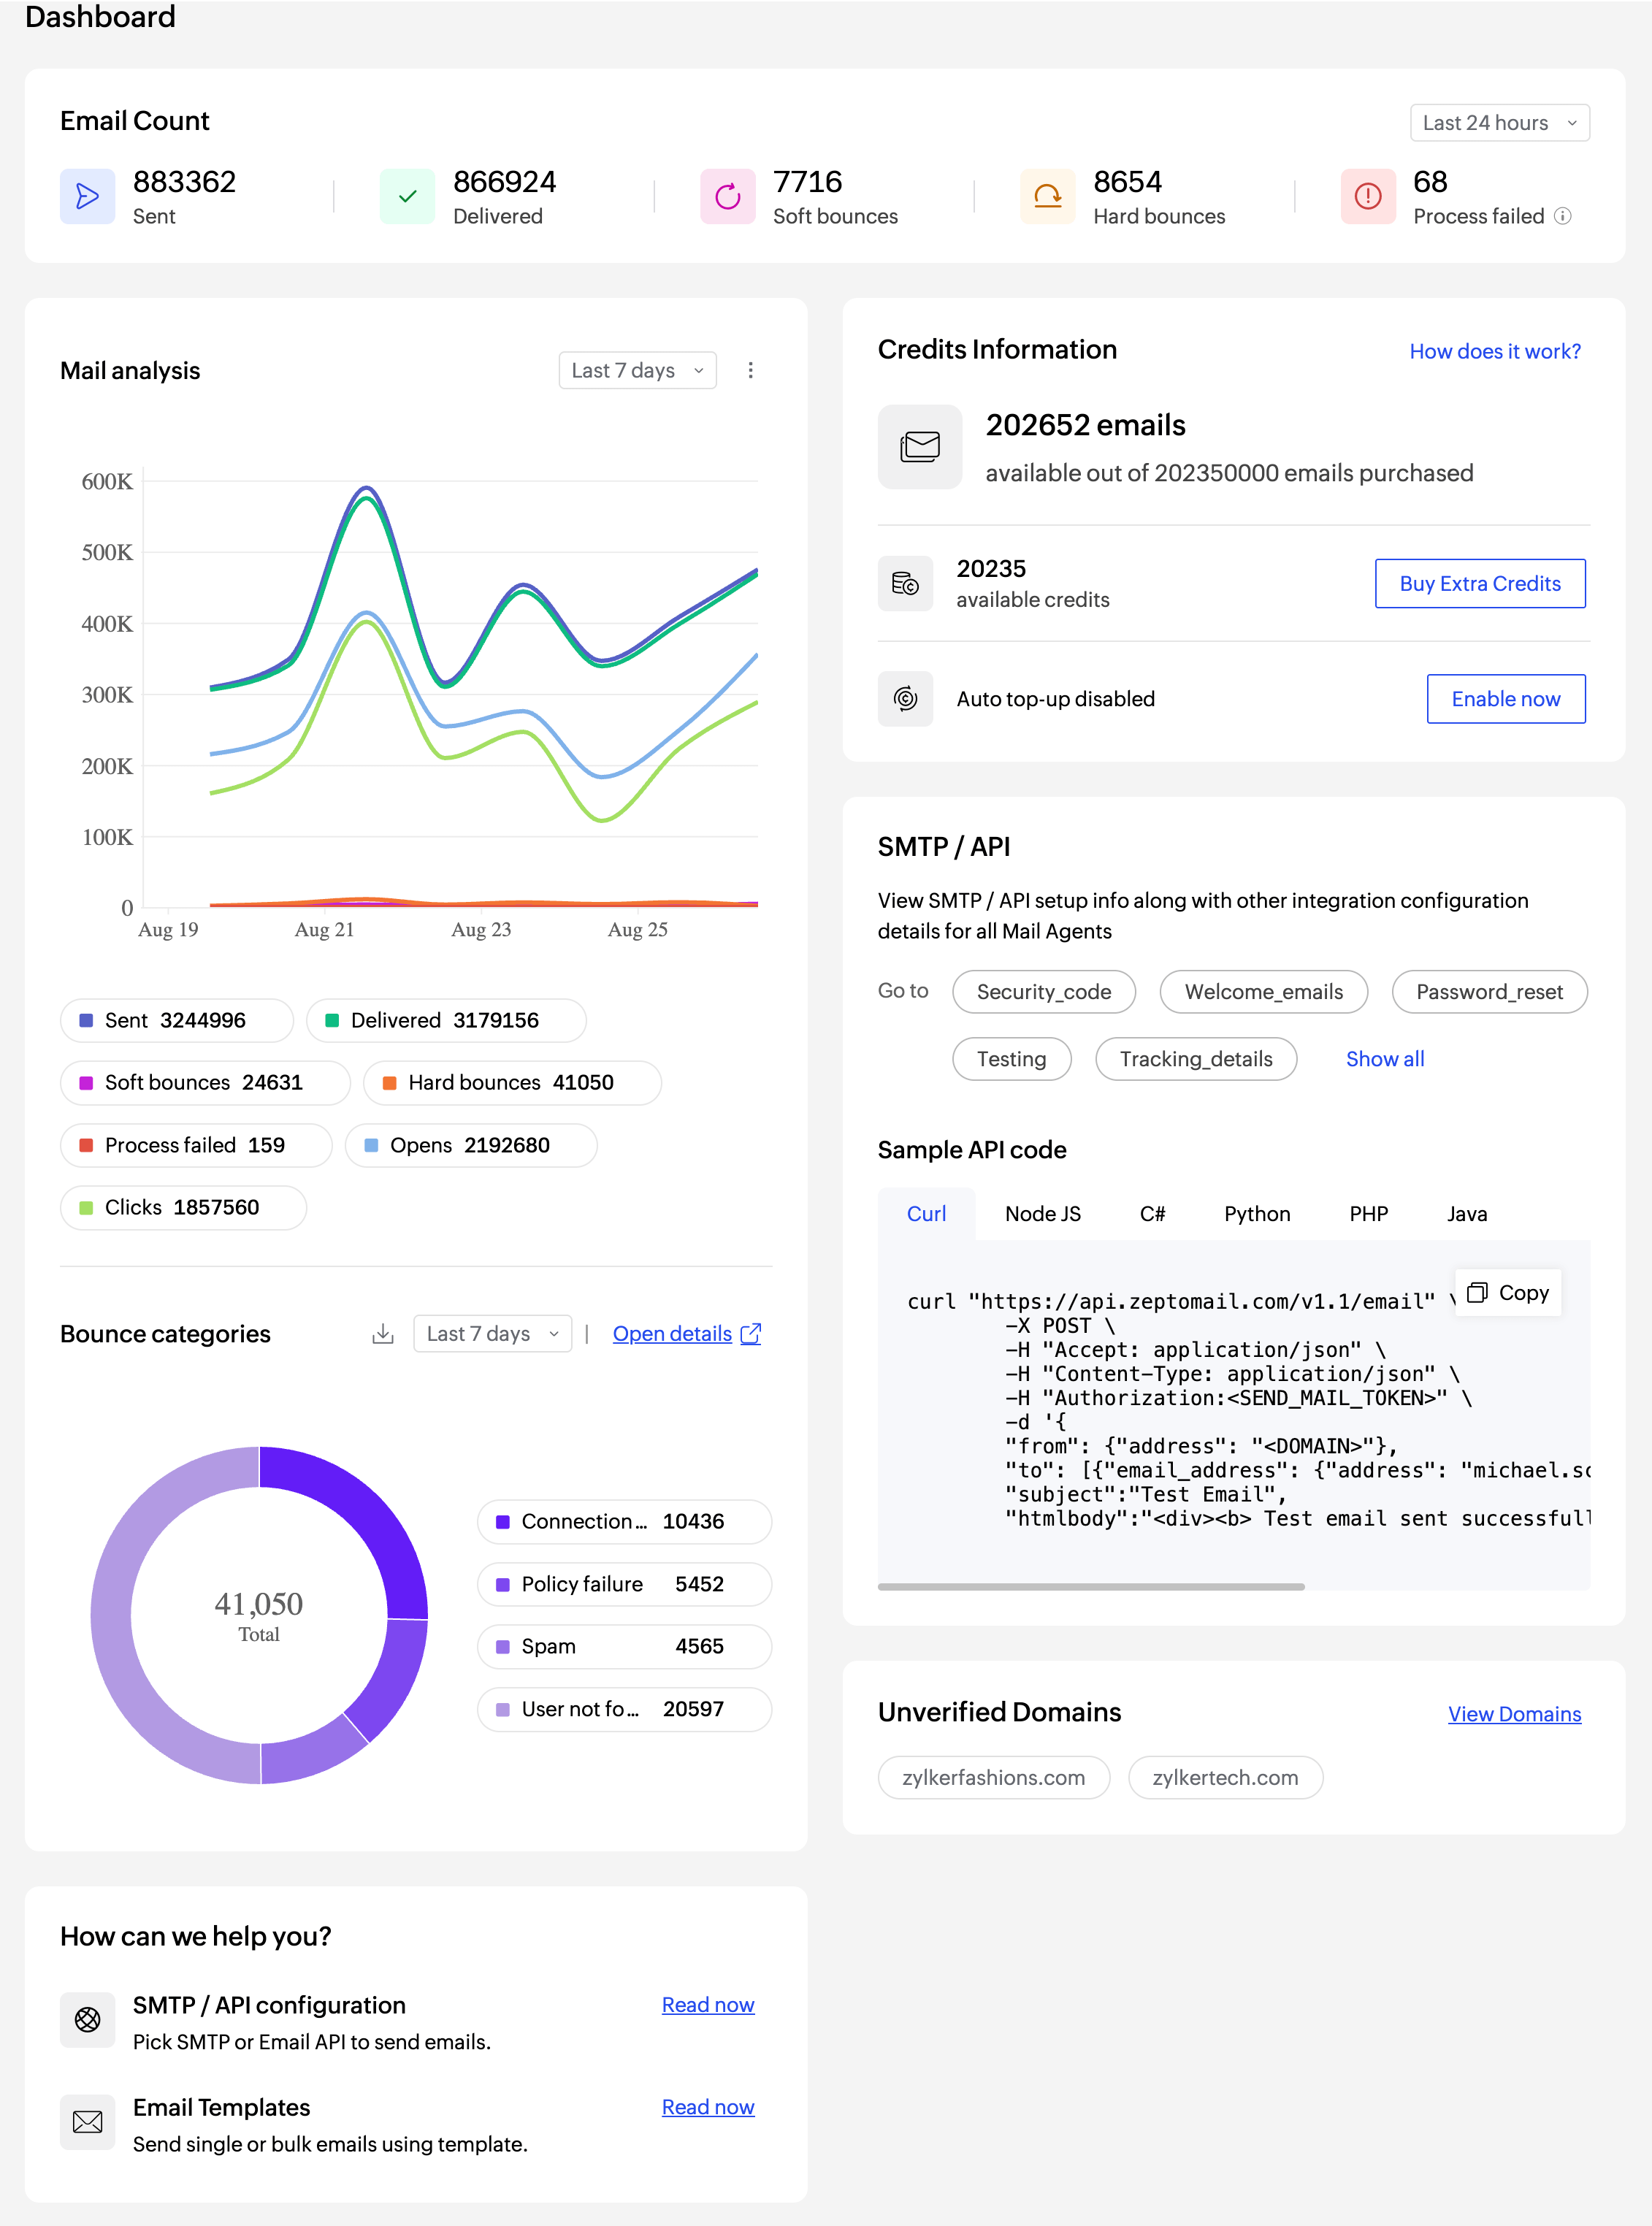Click the Auto top-up icon

point(905,699)
